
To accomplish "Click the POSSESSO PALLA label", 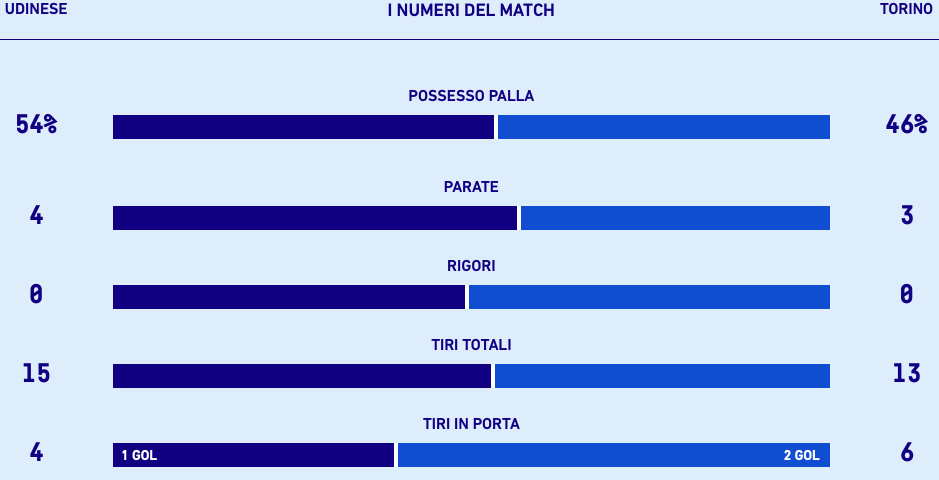I will coord(471,96).
